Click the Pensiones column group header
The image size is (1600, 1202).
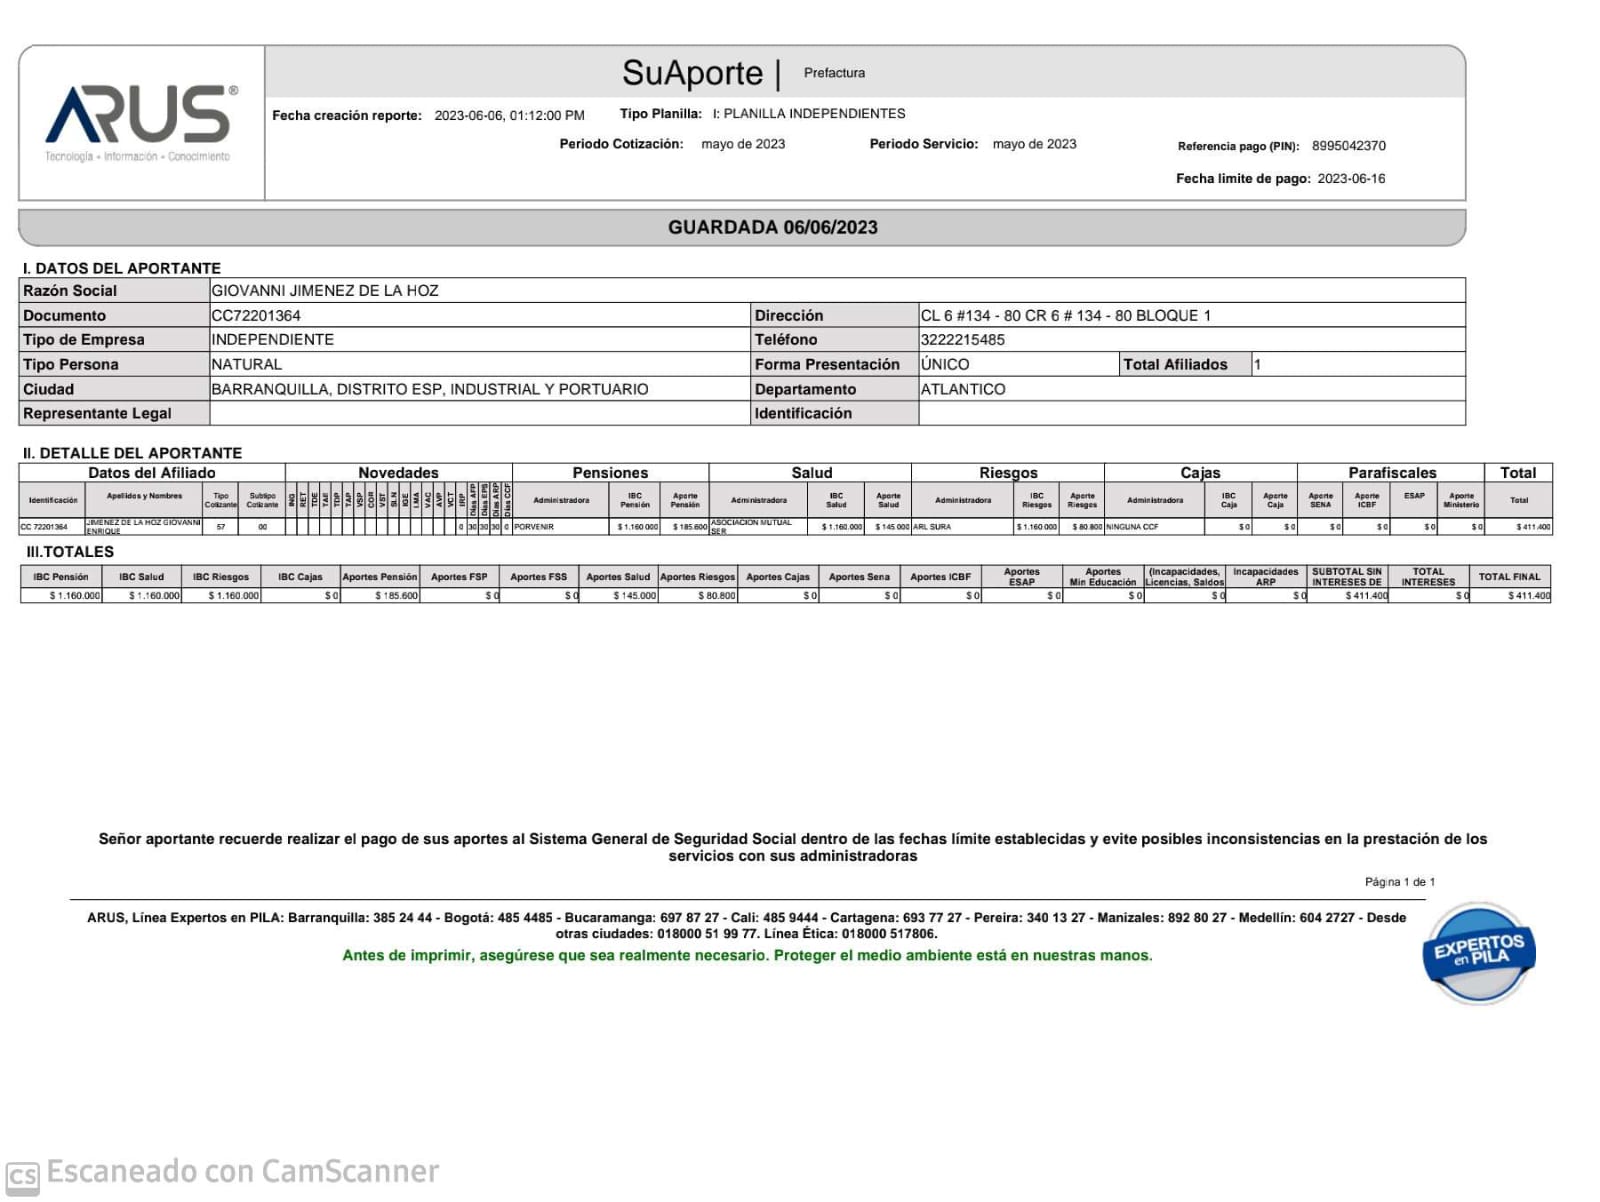coord(610,473)
